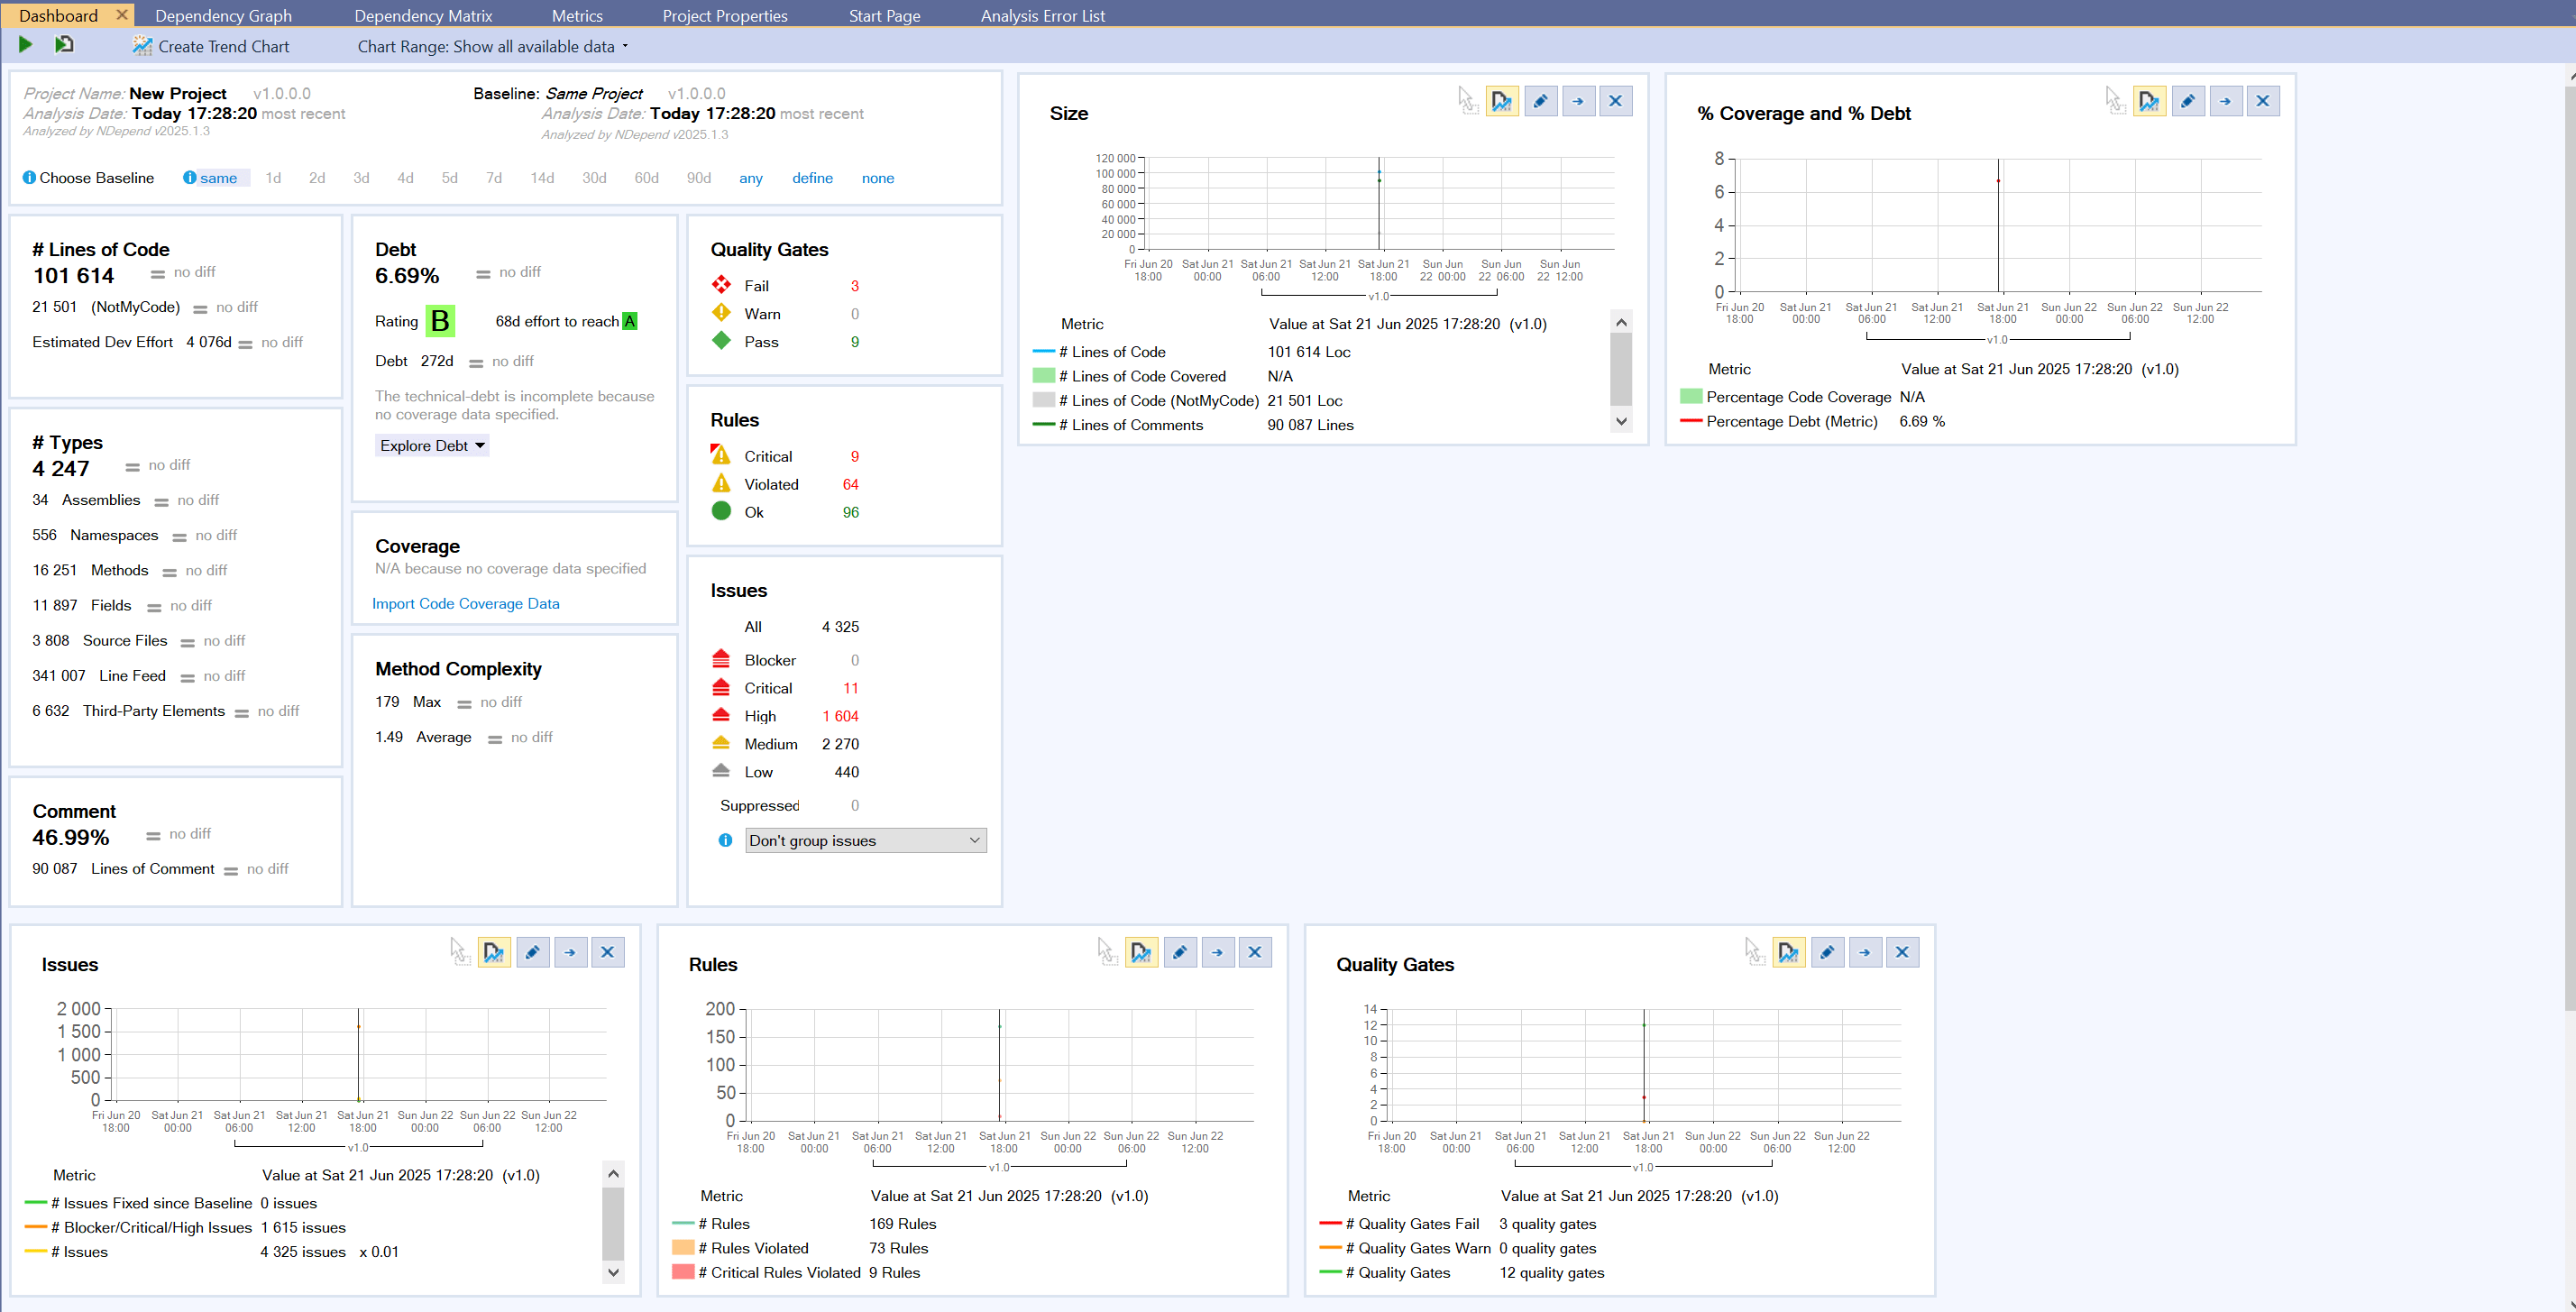Click the Run Analysis and Build Report icon
The width and height of the screenshot is (2576, 1312).
[x=64, y=45]
